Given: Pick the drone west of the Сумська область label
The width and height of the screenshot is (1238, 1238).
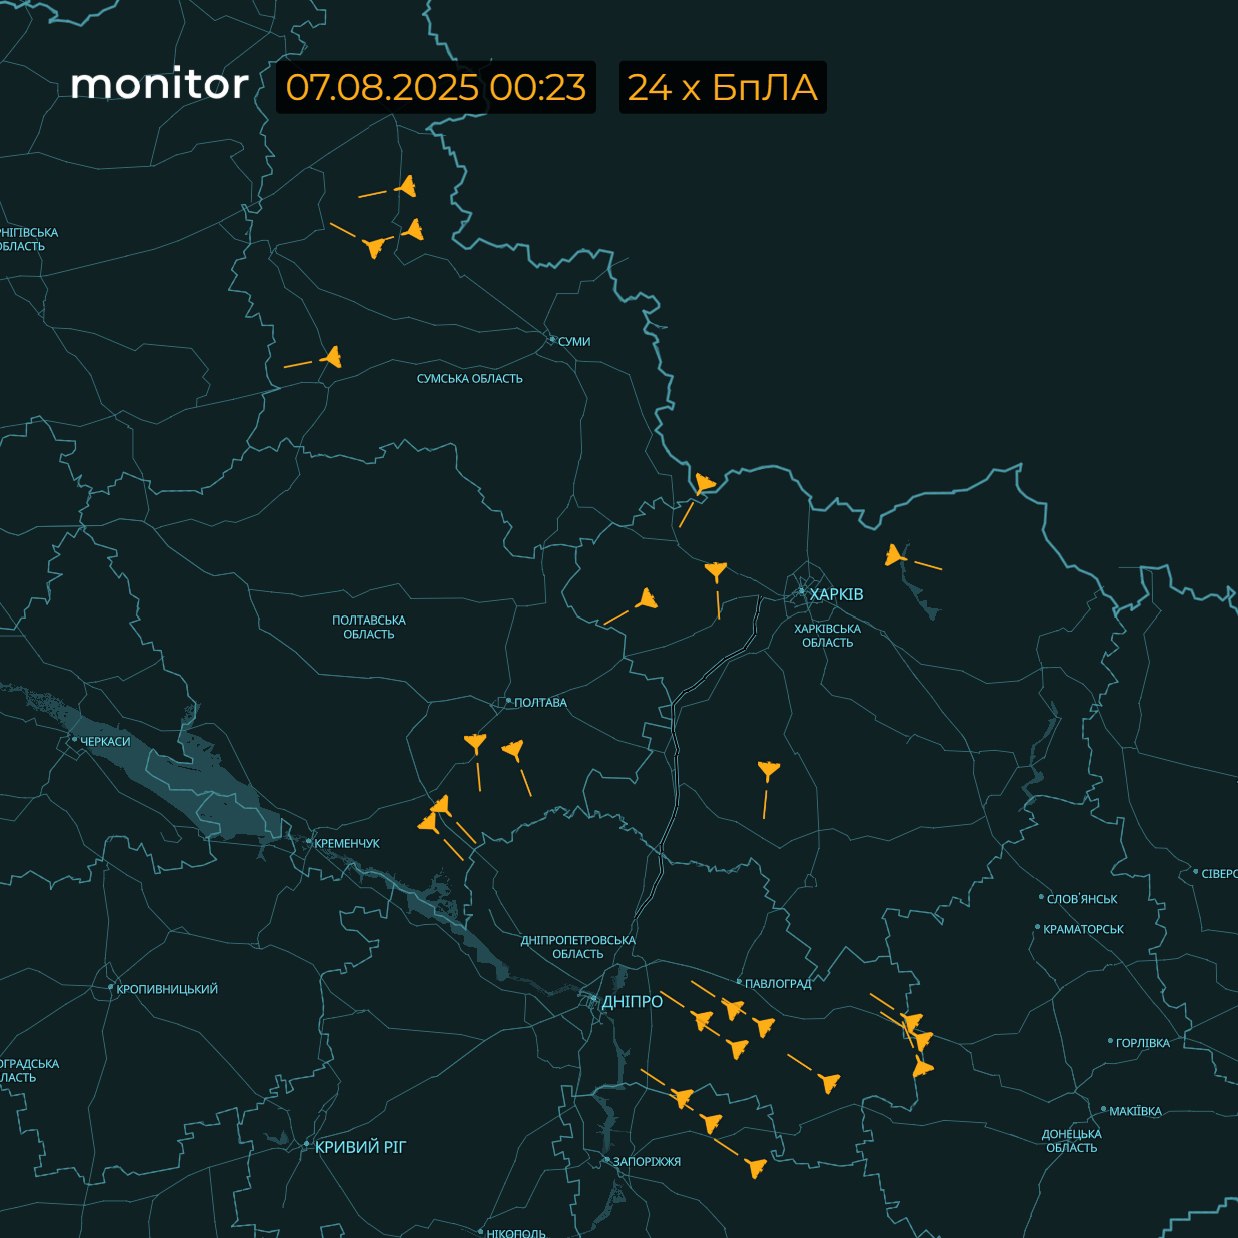Looking at the screenshot, I should click(332, 356).
